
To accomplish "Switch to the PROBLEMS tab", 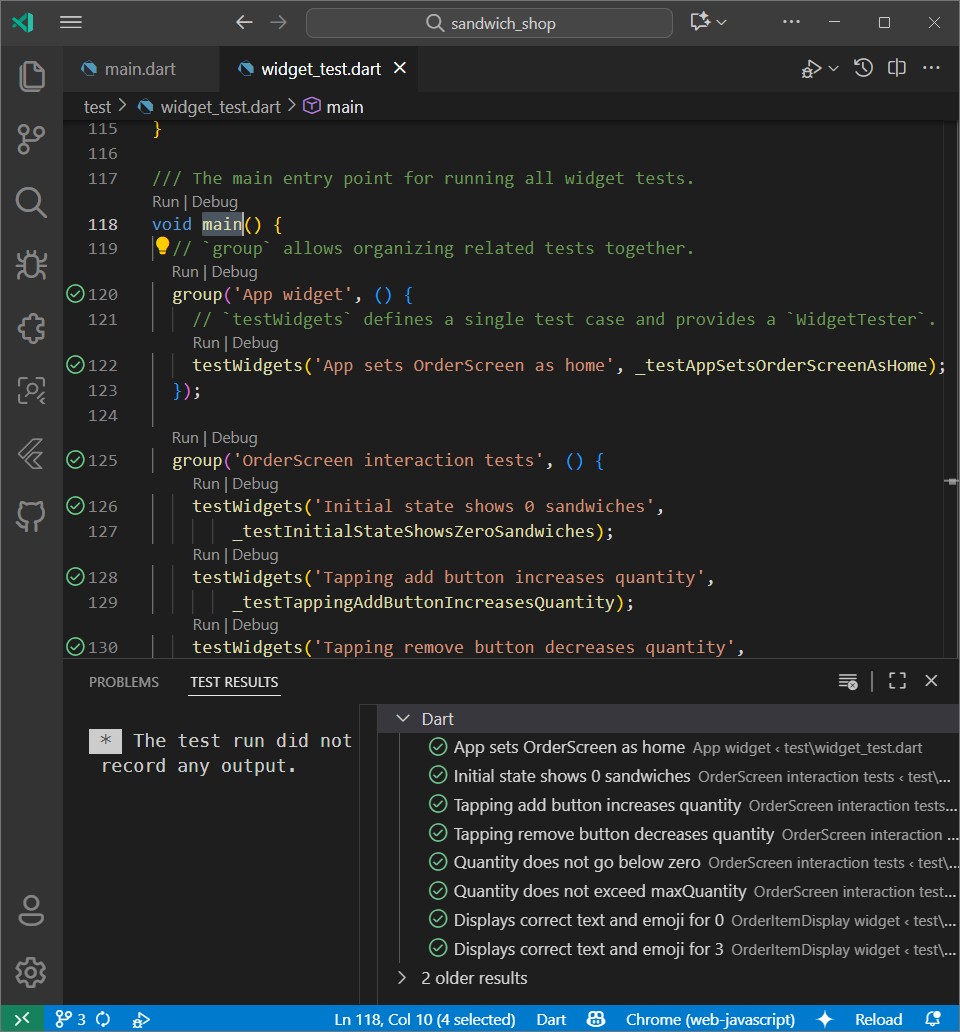I will click(x=123, y=681).
